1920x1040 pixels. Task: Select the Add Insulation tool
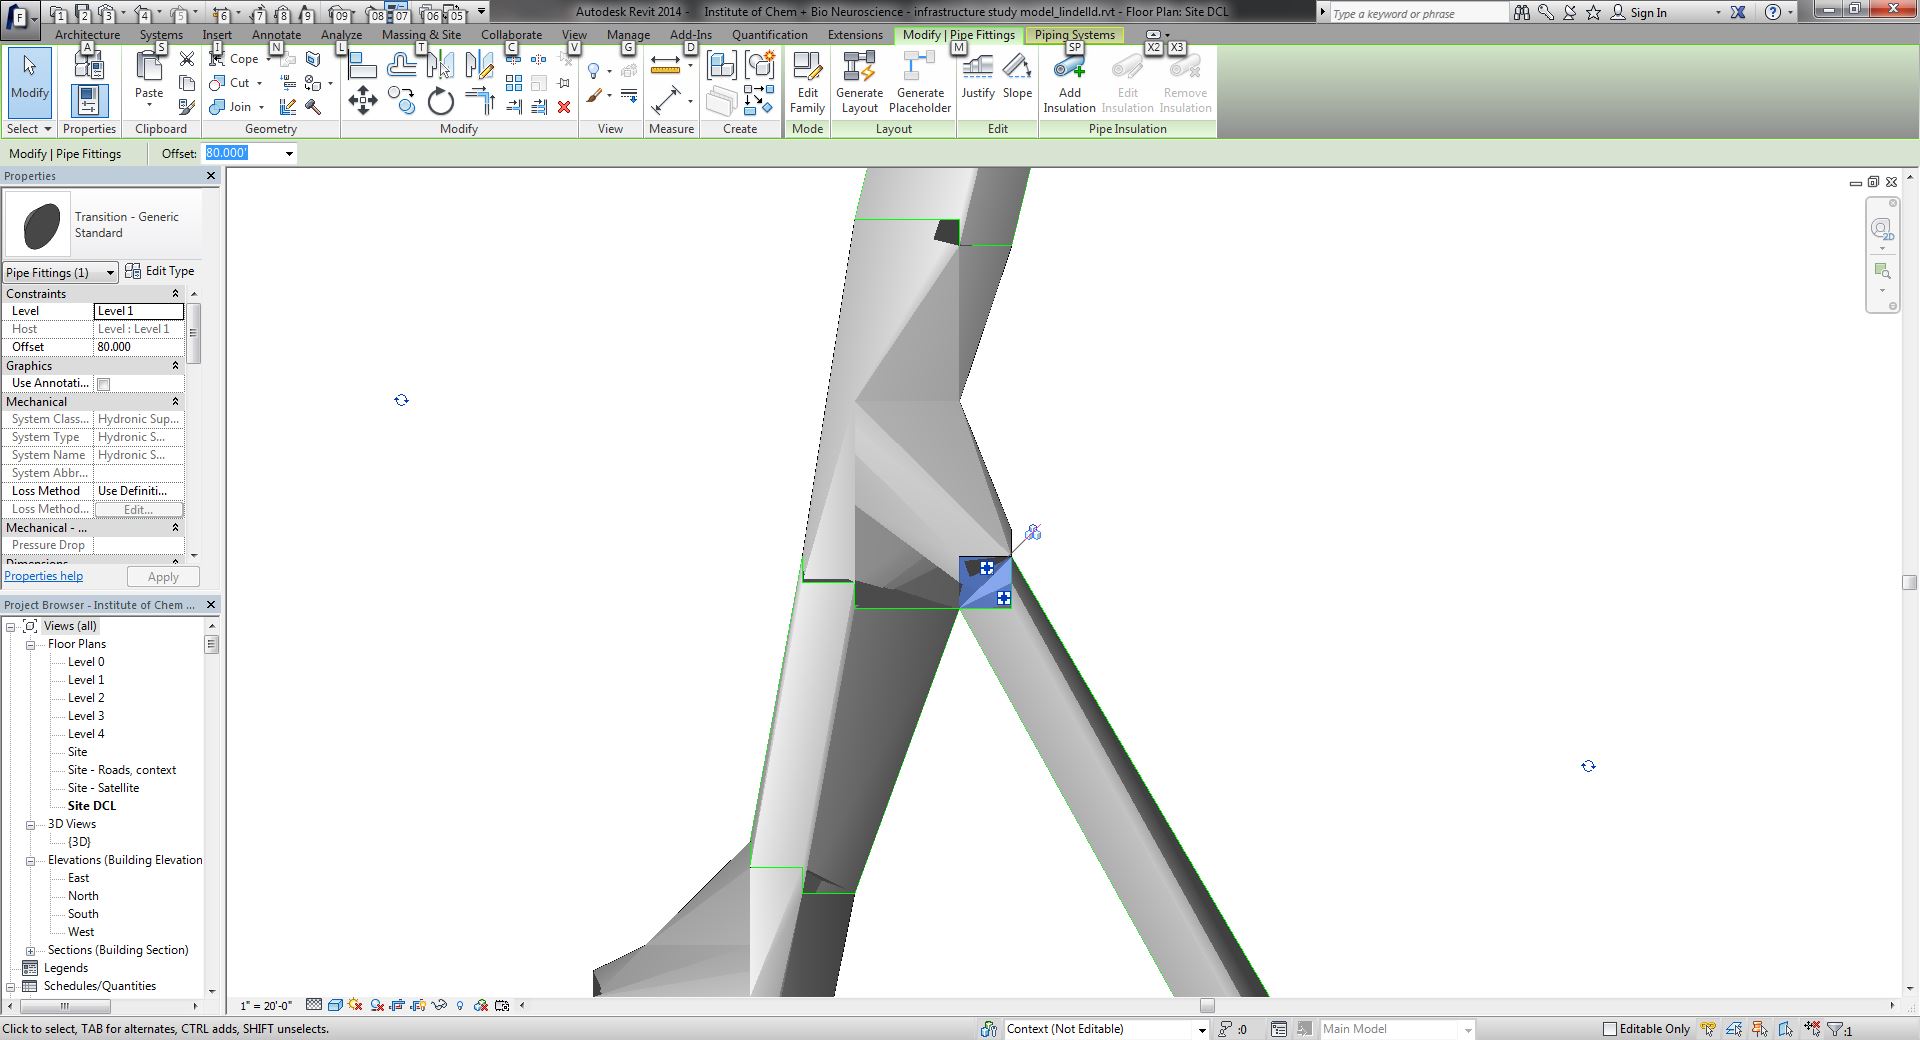1069,82
